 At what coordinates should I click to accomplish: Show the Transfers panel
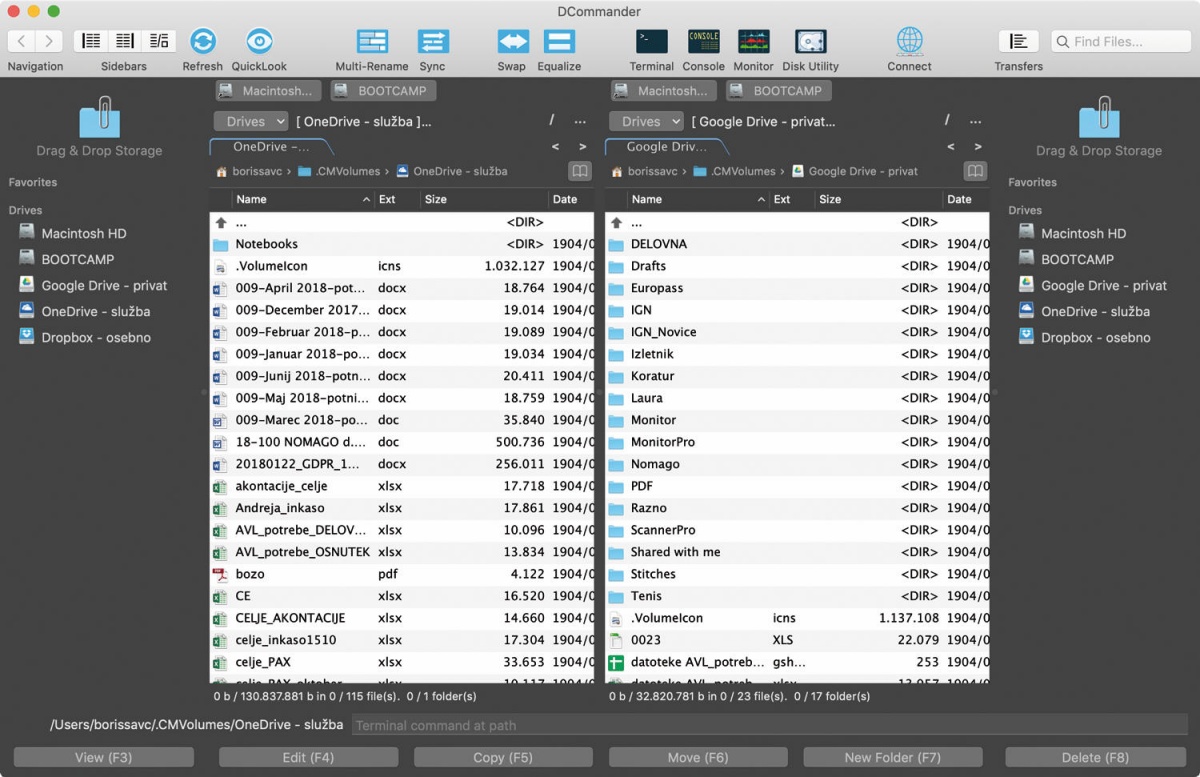pos(1018,41)
